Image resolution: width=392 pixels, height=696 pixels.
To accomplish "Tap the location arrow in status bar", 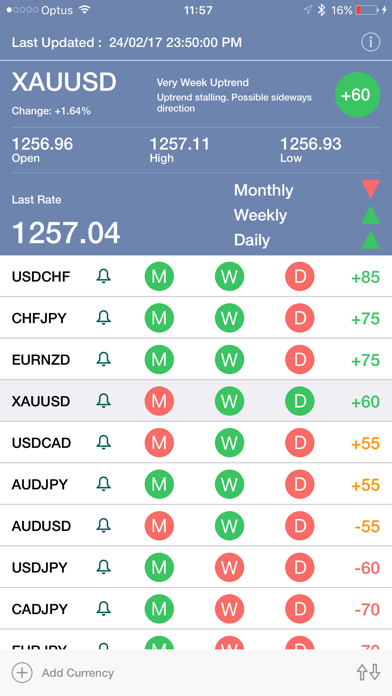I will coord(307,10).
